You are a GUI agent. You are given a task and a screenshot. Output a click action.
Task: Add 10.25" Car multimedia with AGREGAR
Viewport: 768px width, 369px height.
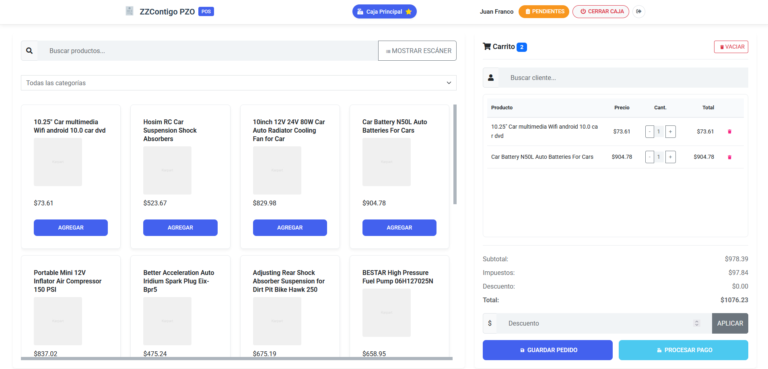click(71, 228)
